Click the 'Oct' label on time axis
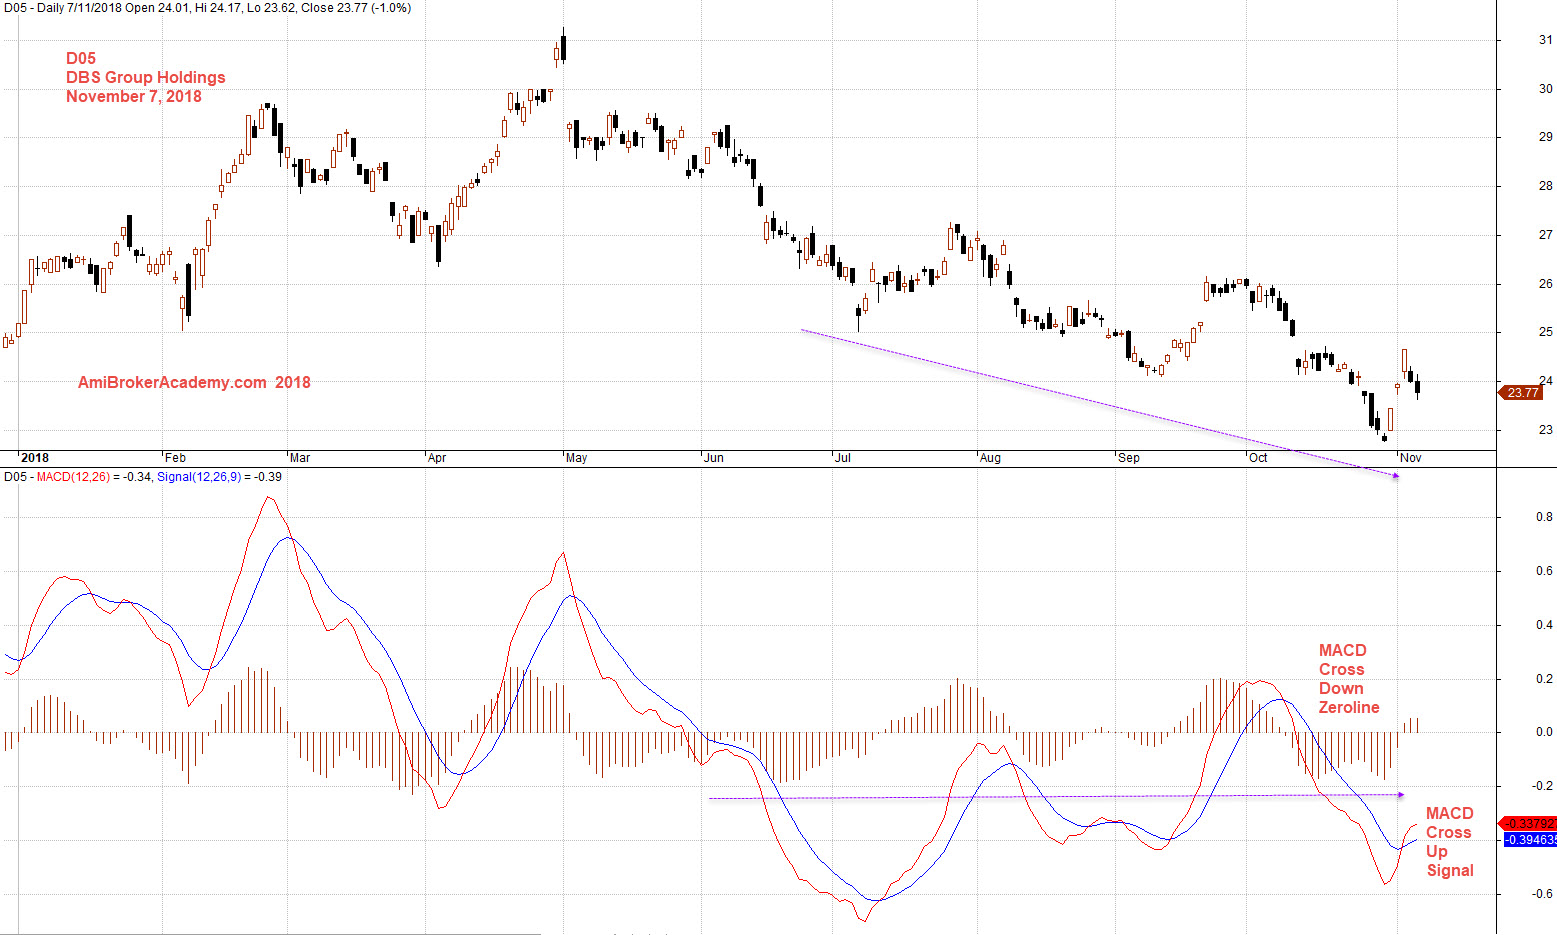Viewport: 1557px width, 935px height. [1257, 458]
